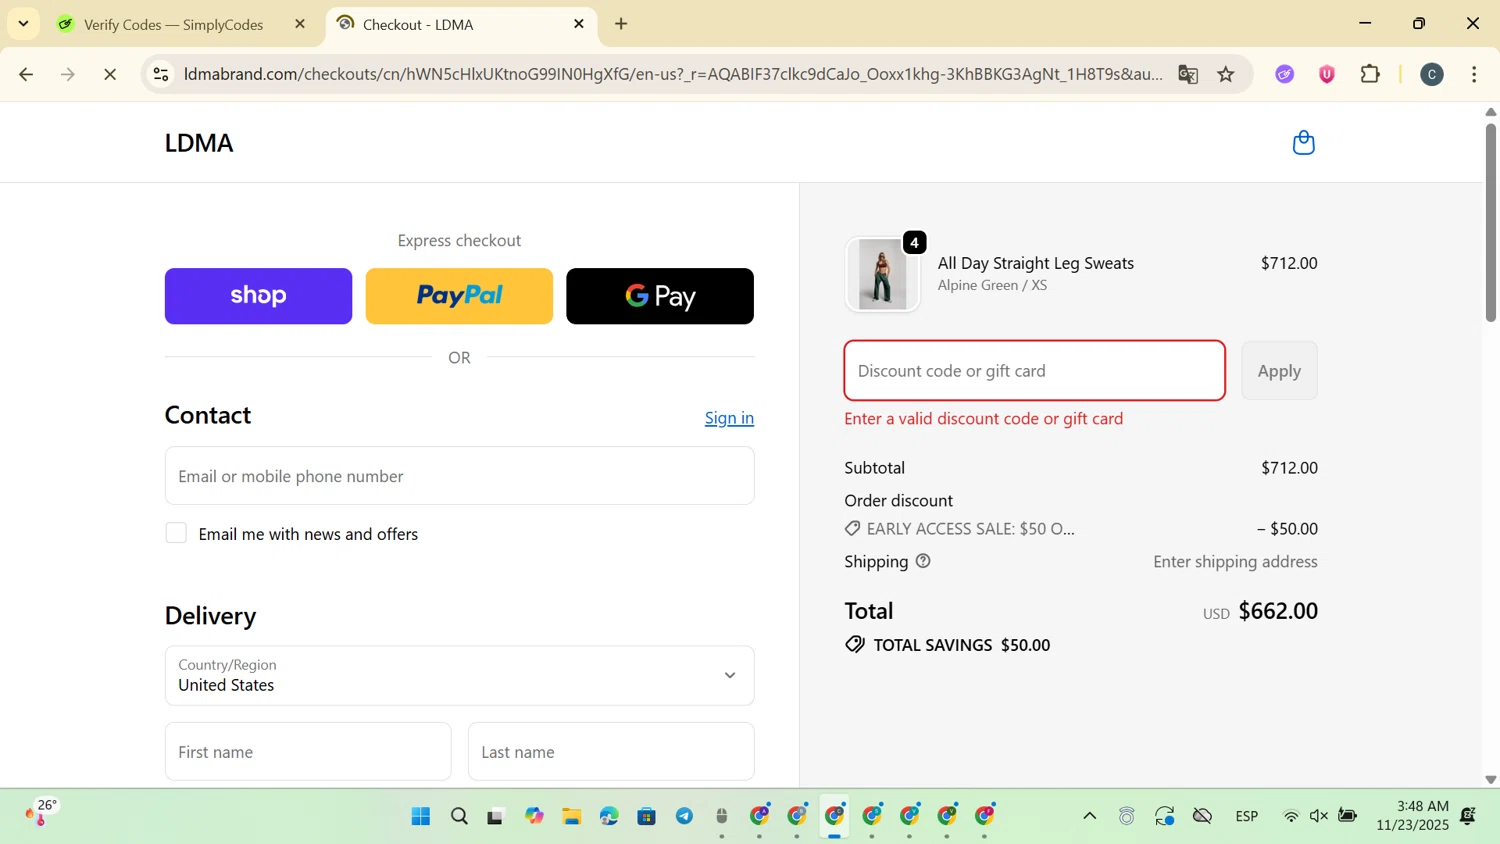Open the Chrome profile avatar C
This screenshot has width=1500, height=844.
pyautogui.click(x=1432, y=75)
